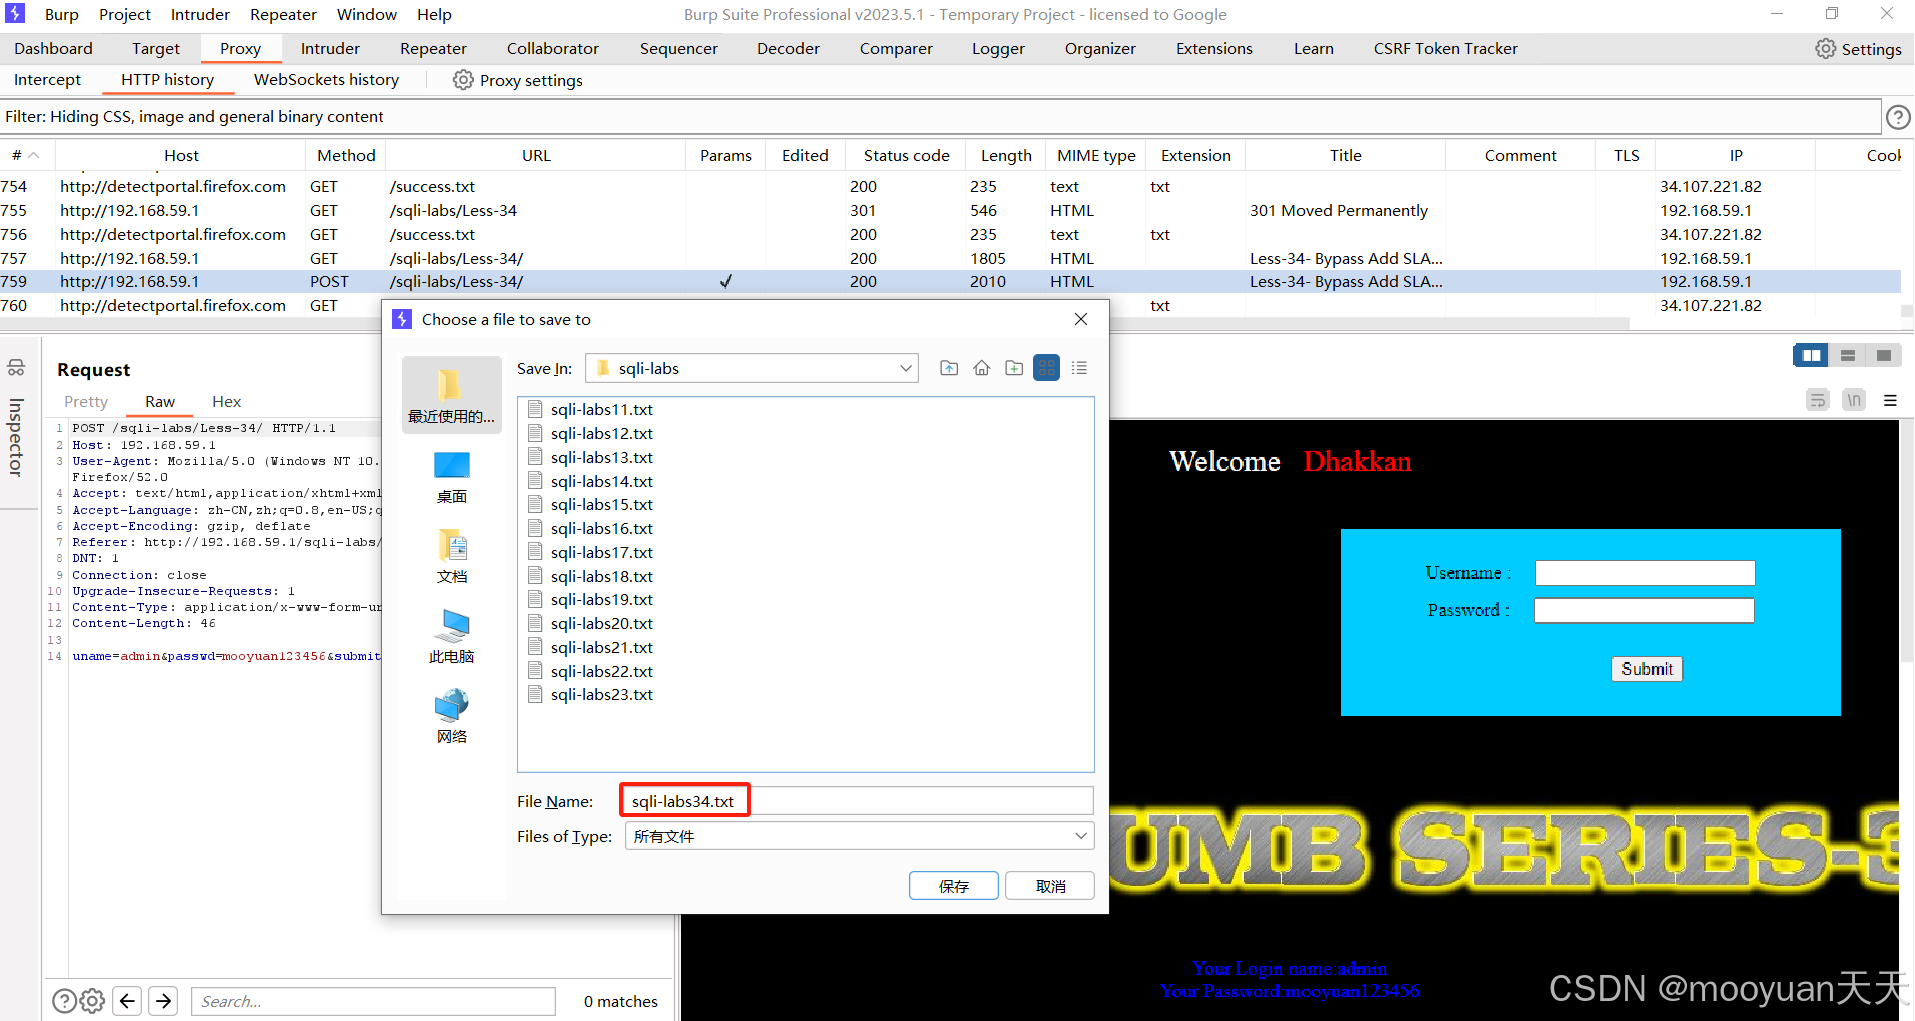The image size is (1915, 1021).
Task: Toggle response word wrap icon
Action: pyautogui.click(x=1818, y=400)
